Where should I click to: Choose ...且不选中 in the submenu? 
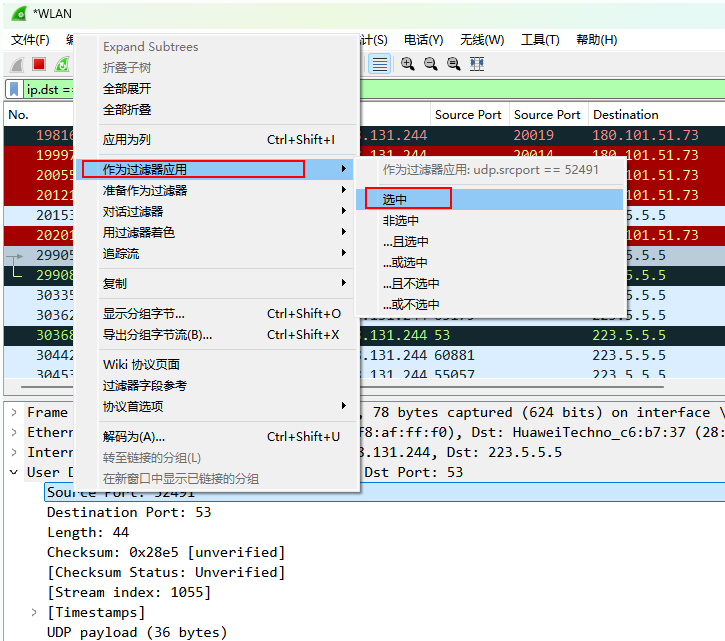(490, 284)
